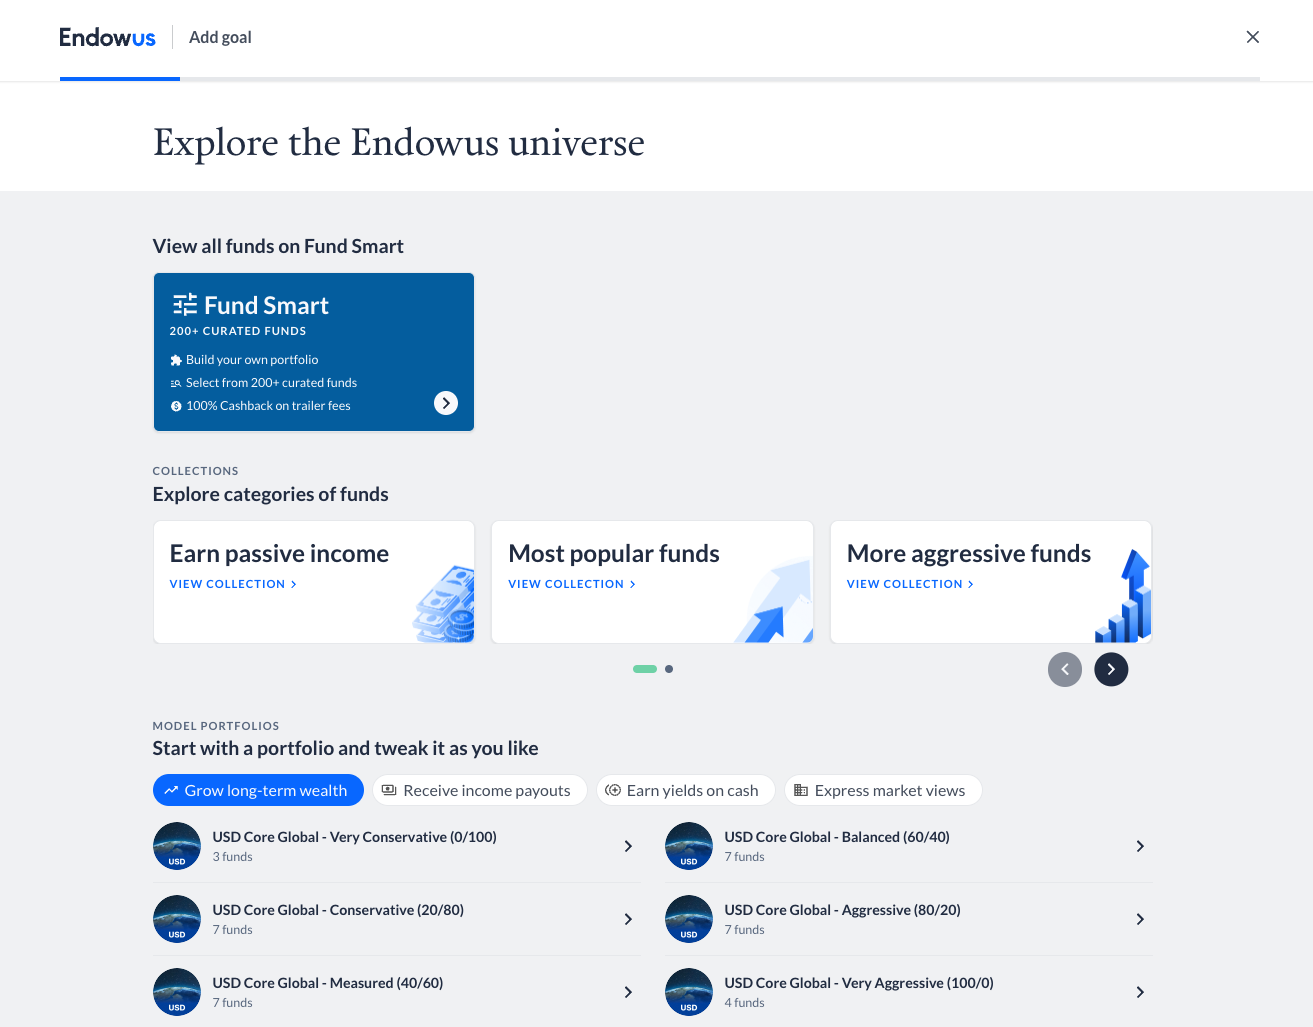1313x1027 pixels.
Task: View the Most popular funds collection
Action: [x=572, y=584]
